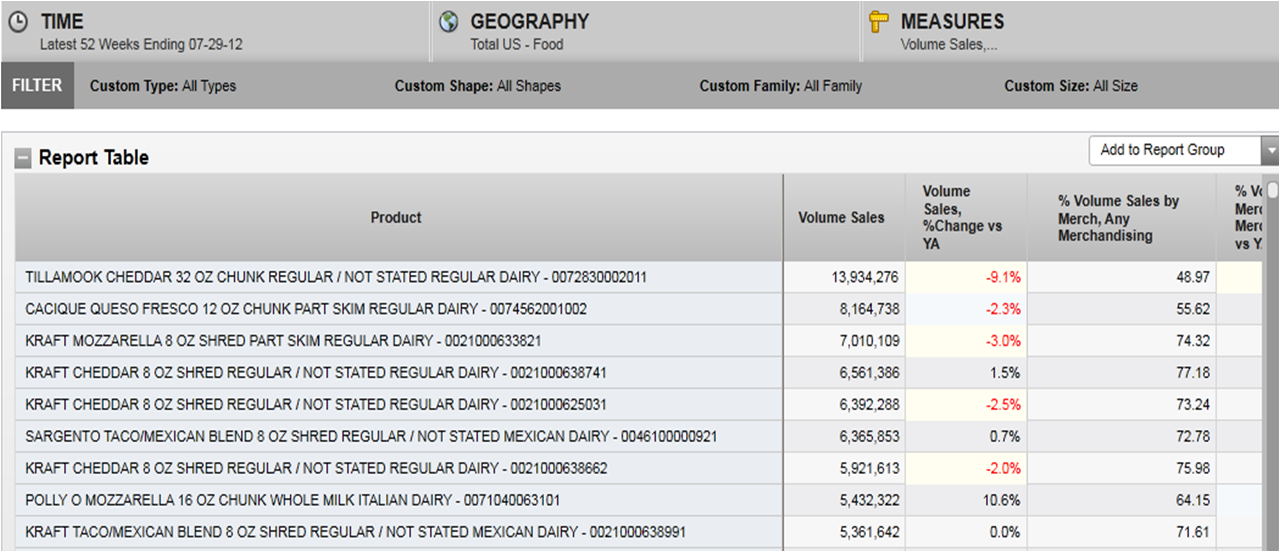Viewport: 1280px width, 552px height.
Task: Change the Custom Size filter
Action: coord(1070,86)
